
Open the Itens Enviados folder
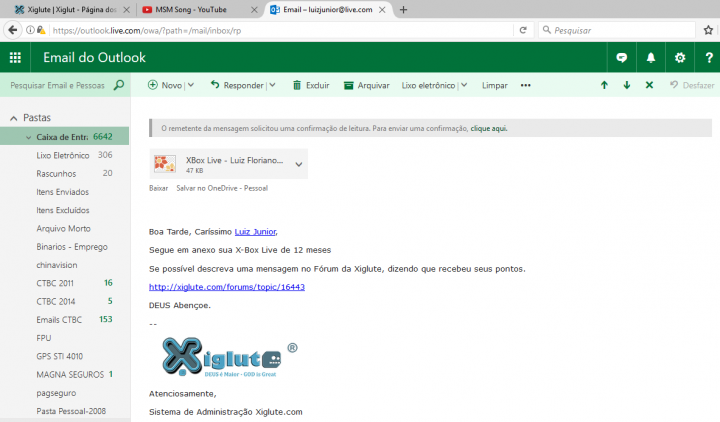[x=64, y=192]
